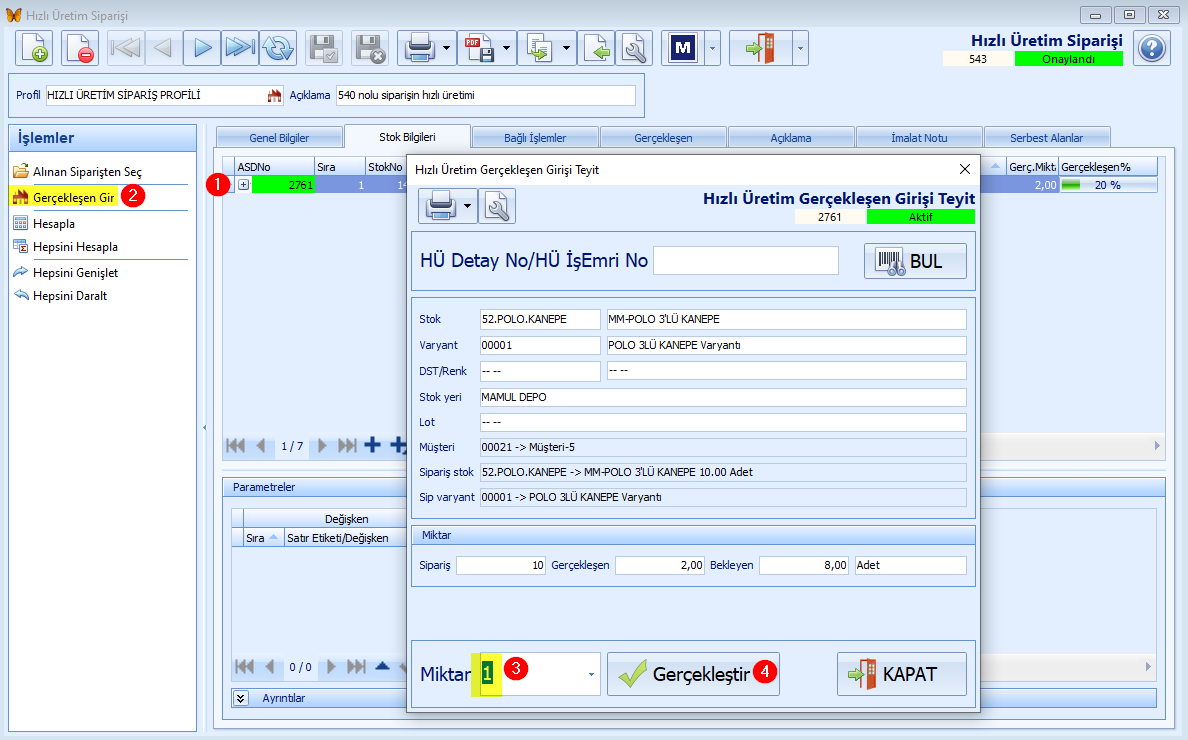Click the Gerçekleşen% 20 % progress bar cell
Image resolution: width=1188 pixels, height=740 pixels.
pyautogui.click(x=1108, y=185)
